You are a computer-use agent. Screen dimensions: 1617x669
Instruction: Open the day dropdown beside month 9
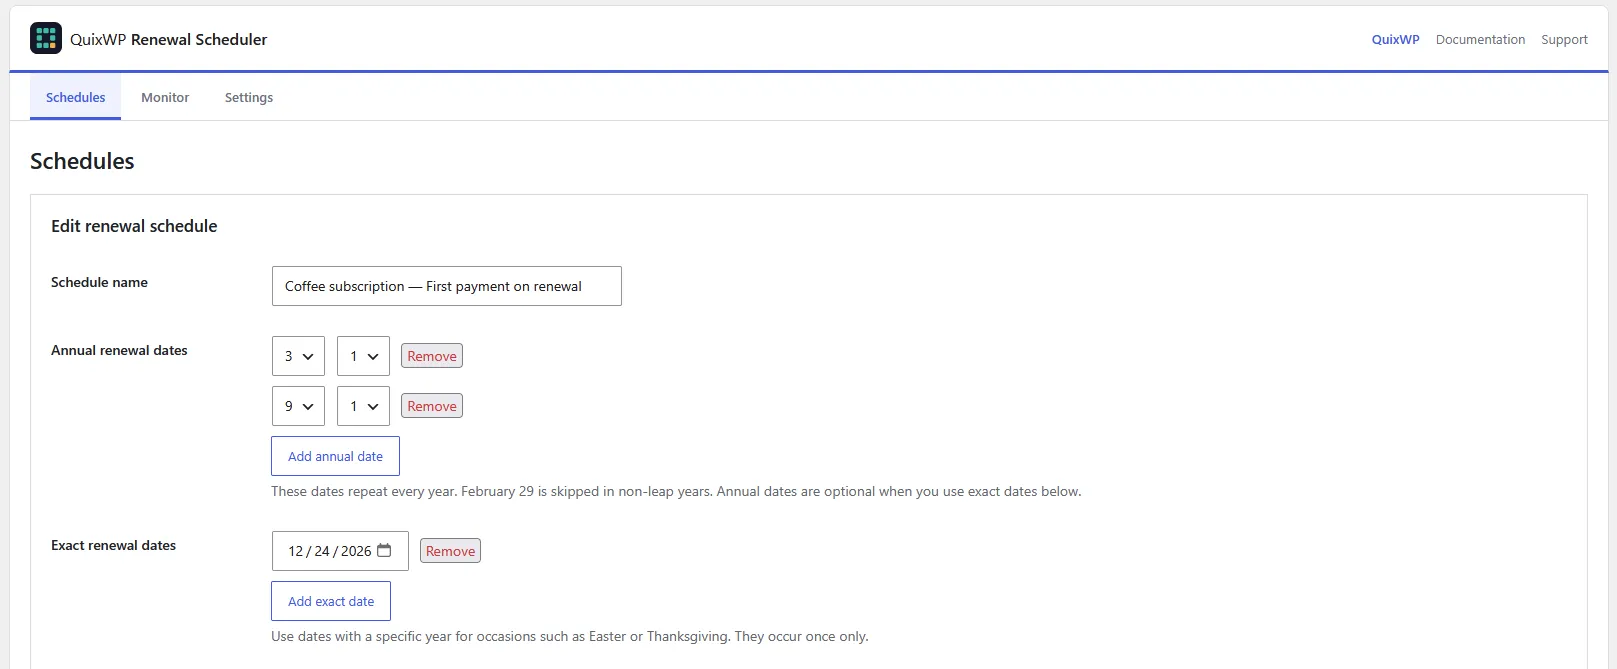(363, 406)
